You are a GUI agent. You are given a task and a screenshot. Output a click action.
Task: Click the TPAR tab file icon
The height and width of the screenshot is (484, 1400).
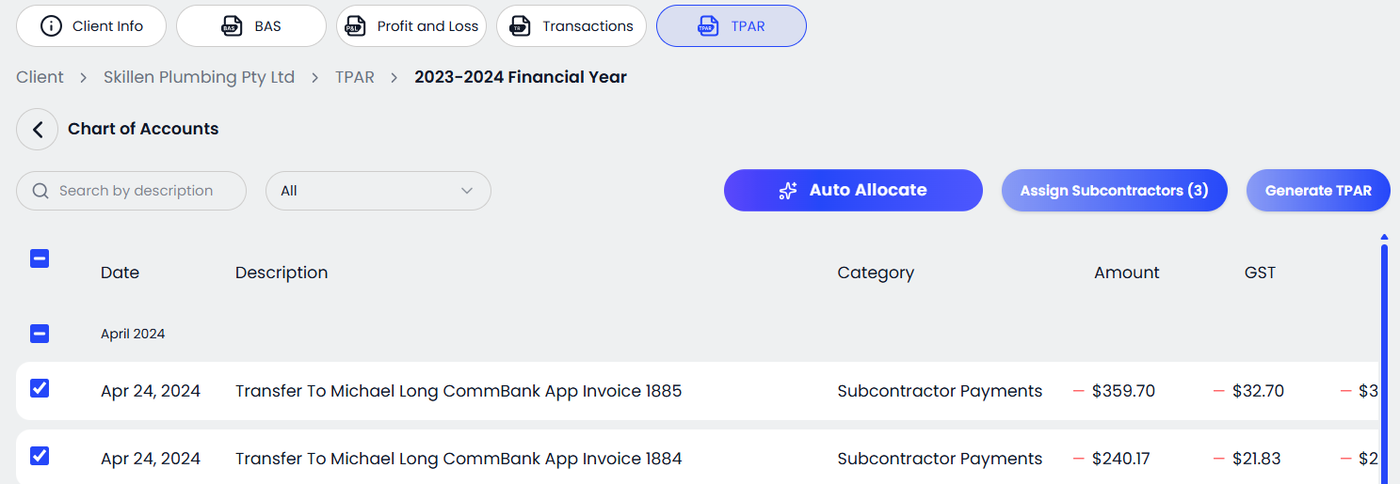(707, 26)
